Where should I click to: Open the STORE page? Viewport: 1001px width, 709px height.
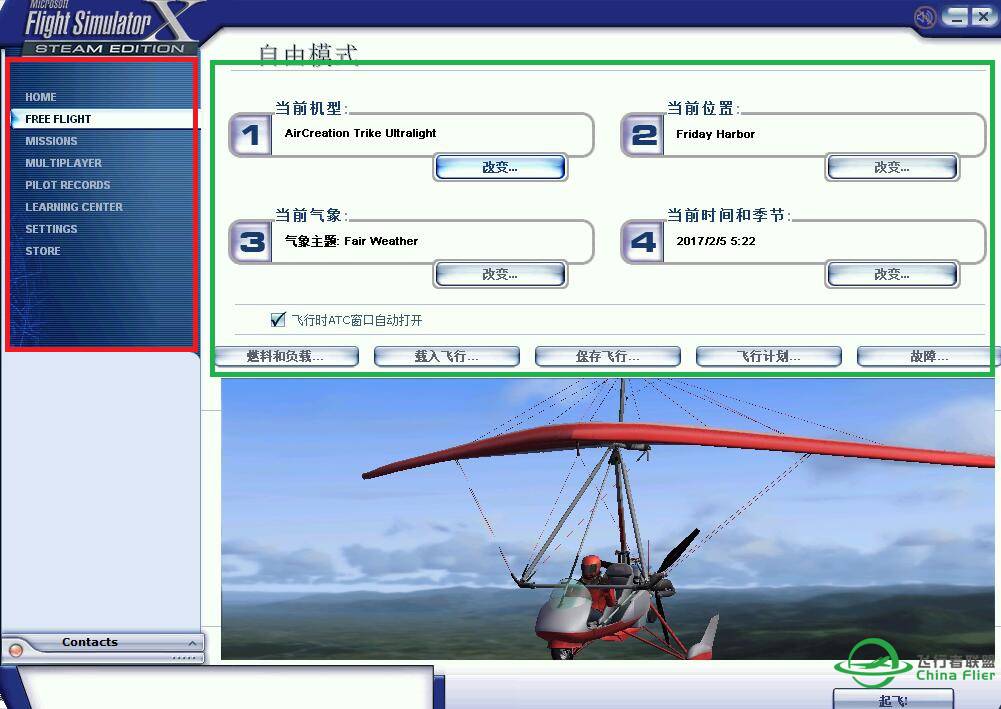(x=43, y=251)
